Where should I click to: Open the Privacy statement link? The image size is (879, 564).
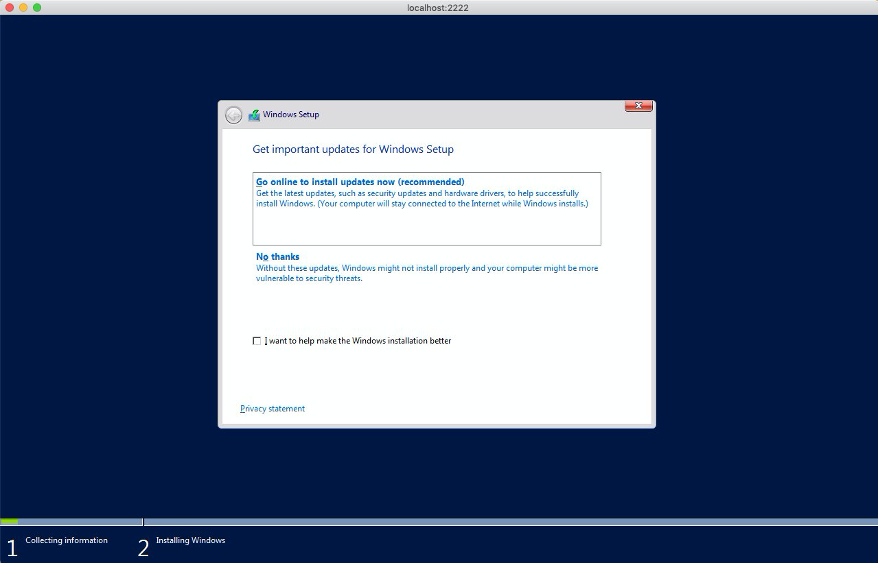pos(272,409)
